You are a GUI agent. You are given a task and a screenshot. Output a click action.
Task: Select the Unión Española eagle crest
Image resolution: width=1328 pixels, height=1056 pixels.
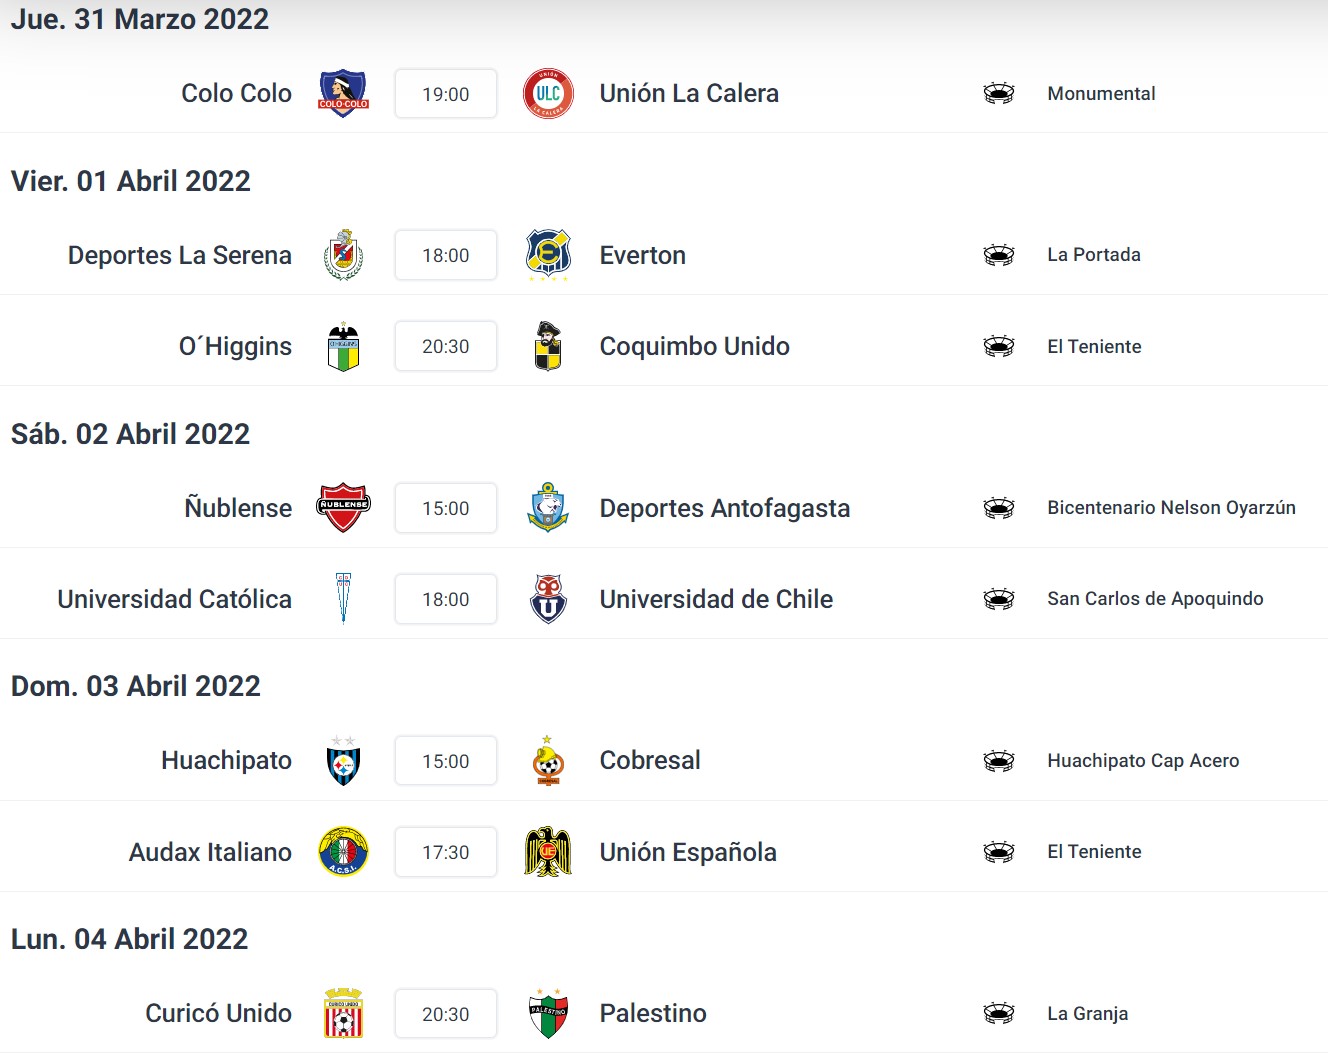tap(548, 852)
